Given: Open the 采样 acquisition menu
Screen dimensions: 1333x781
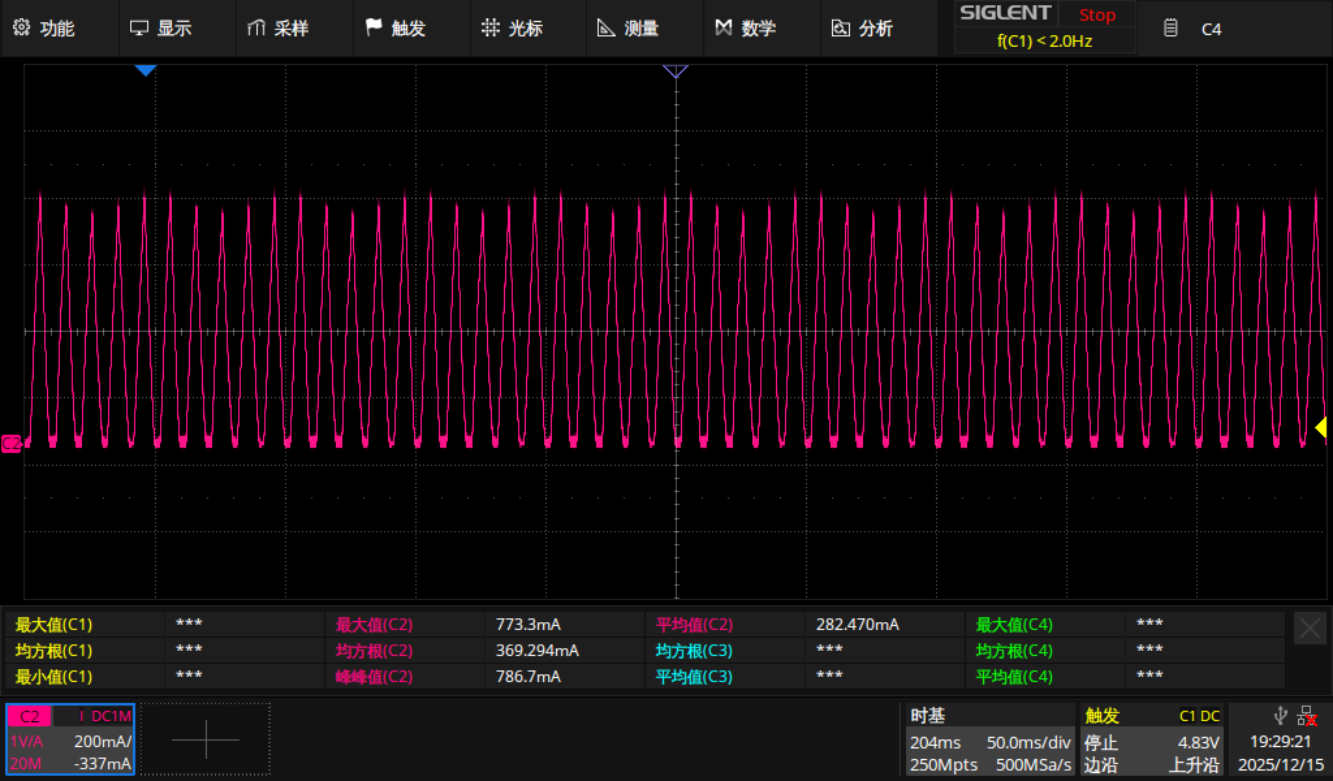Looking at the screenshot, I should (x=277, y=28).
